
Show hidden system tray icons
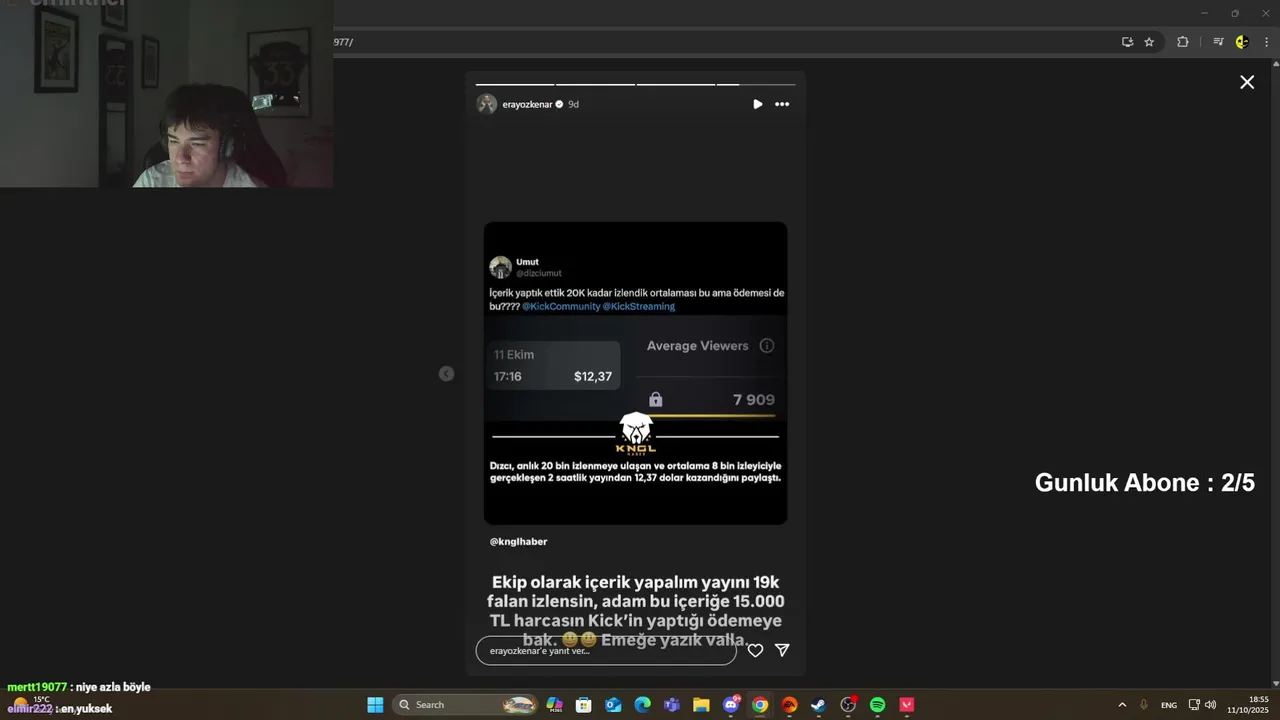[x=1122, y=705]
